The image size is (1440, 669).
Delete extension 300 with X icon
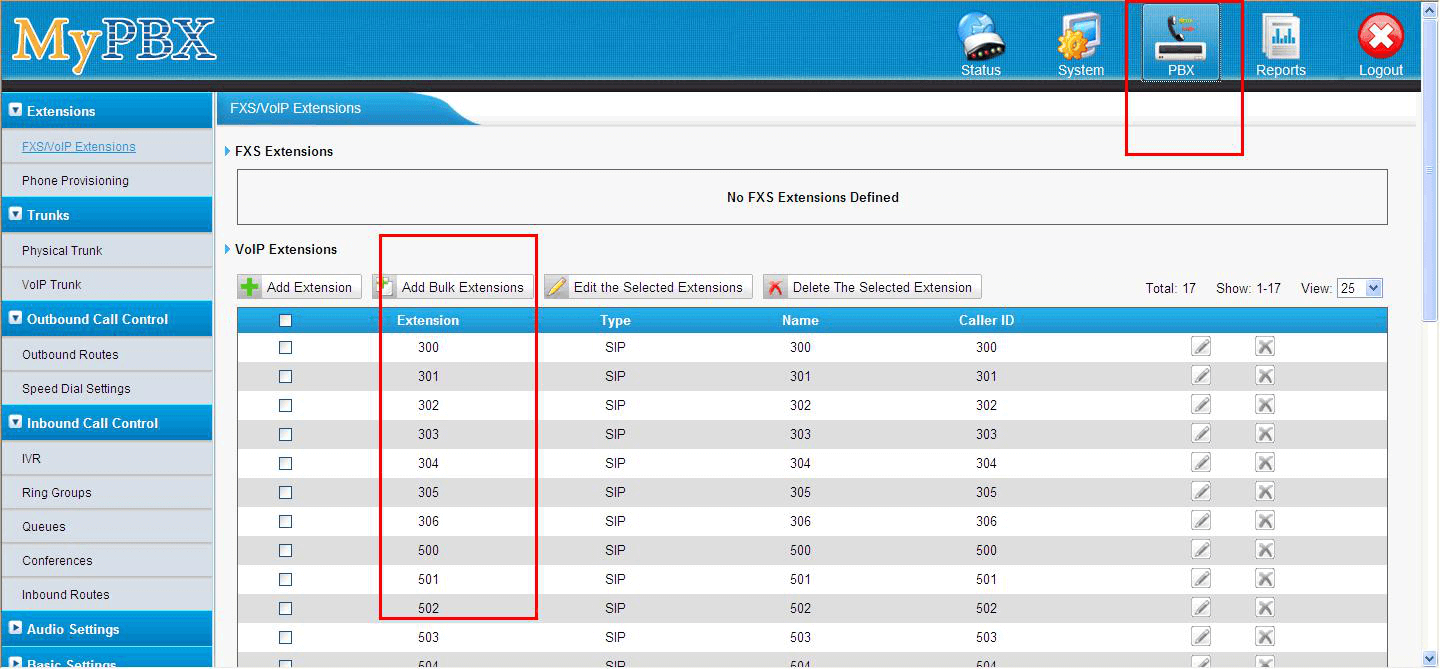click(1265, 347)
